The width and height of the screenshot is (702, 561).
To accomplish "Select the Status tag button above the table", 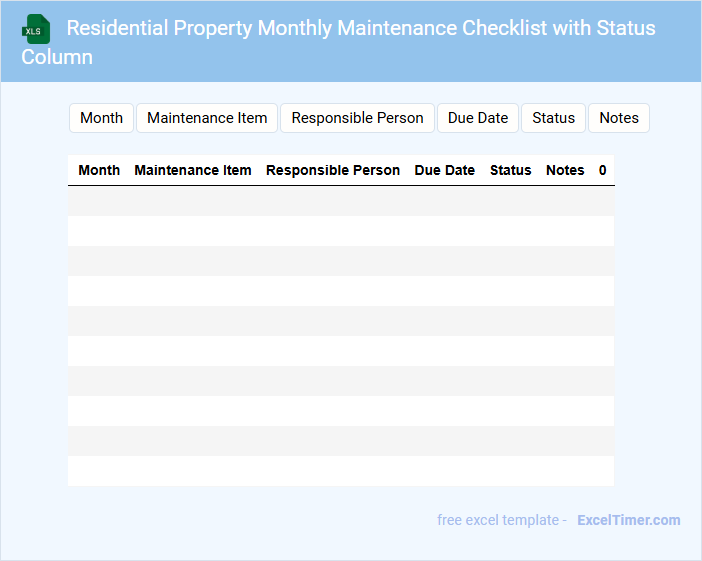I will tap(553, 118).
